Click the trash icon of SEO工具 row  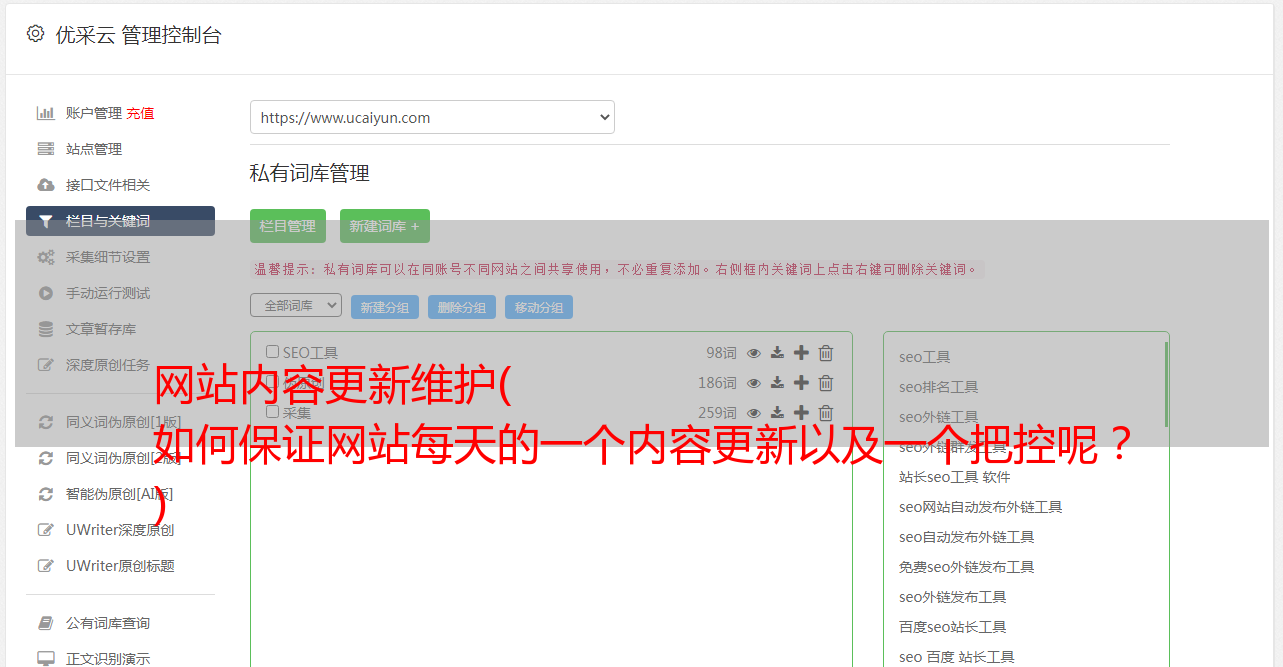click(x=826, y=353)
